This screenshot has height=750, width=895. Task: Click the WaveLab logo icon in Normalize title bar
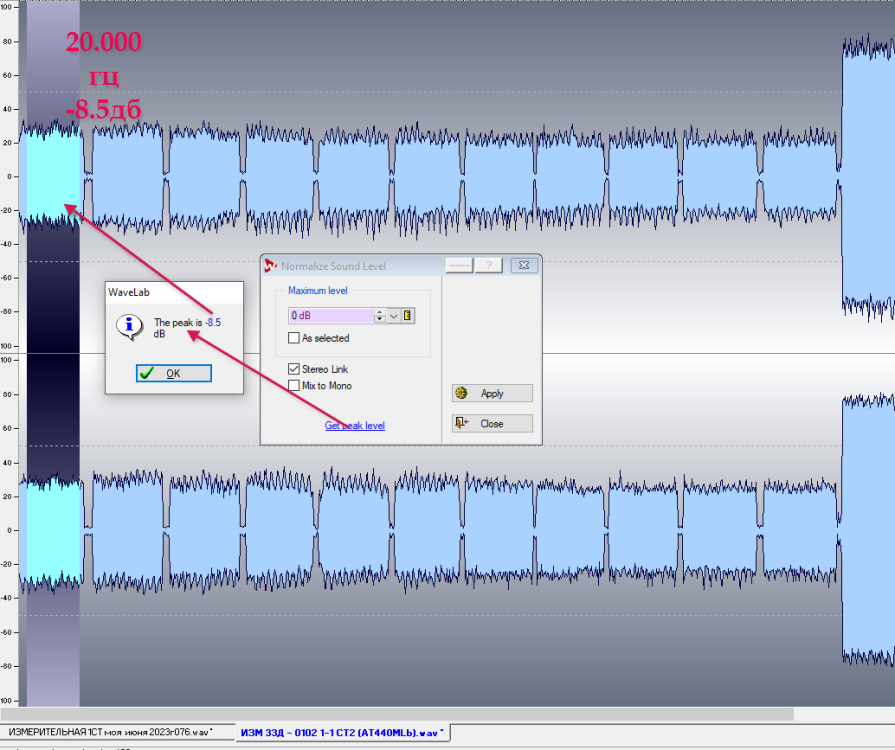[x=270, y=266]
